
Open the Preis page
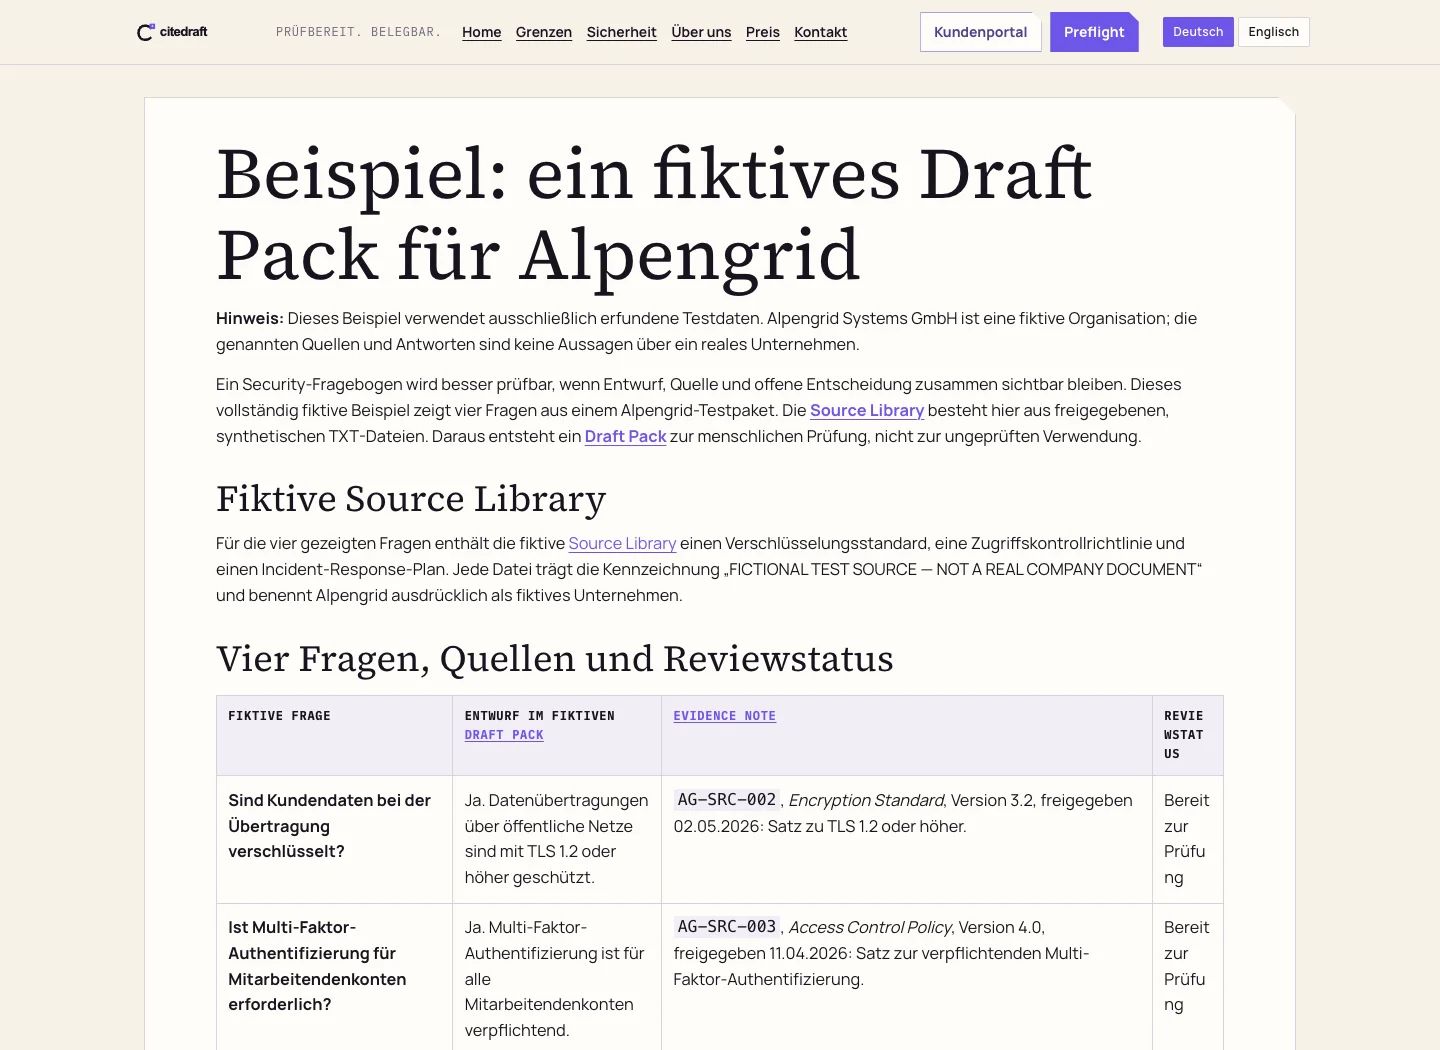point(763,32)
